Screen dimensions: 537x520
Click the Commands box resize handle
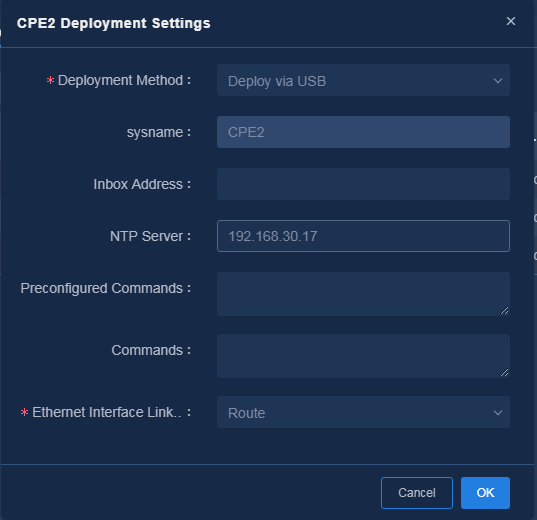pos(504,372)
